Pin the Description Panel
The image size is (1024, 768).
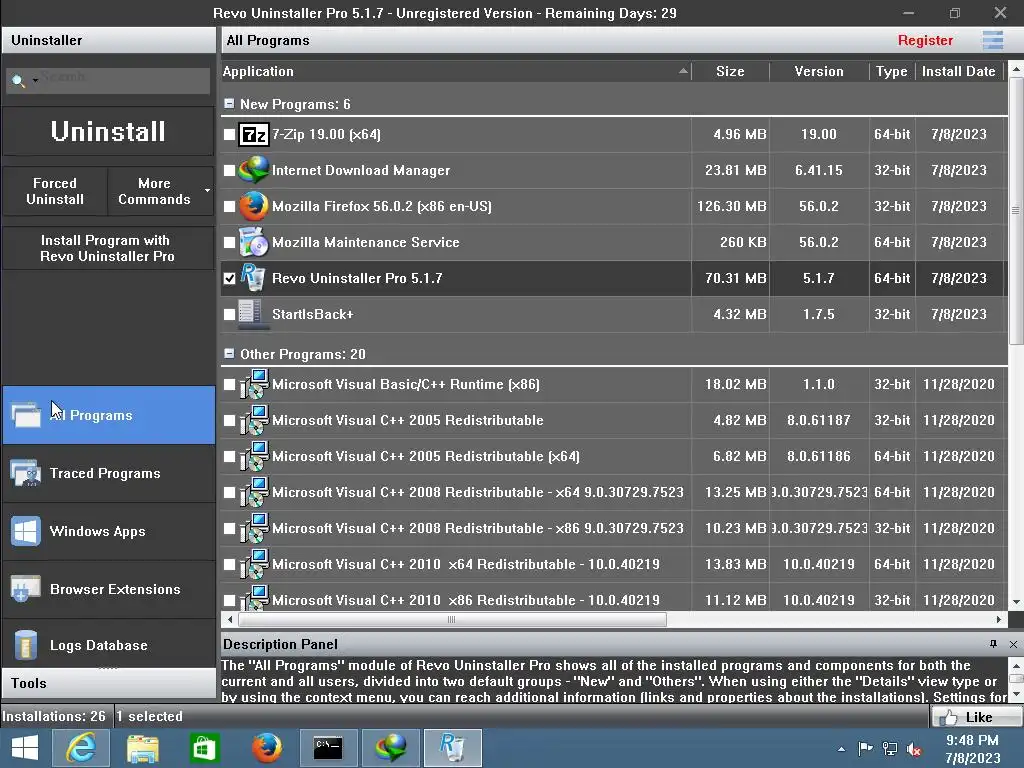pyautogui.click(x=993, y=644)
